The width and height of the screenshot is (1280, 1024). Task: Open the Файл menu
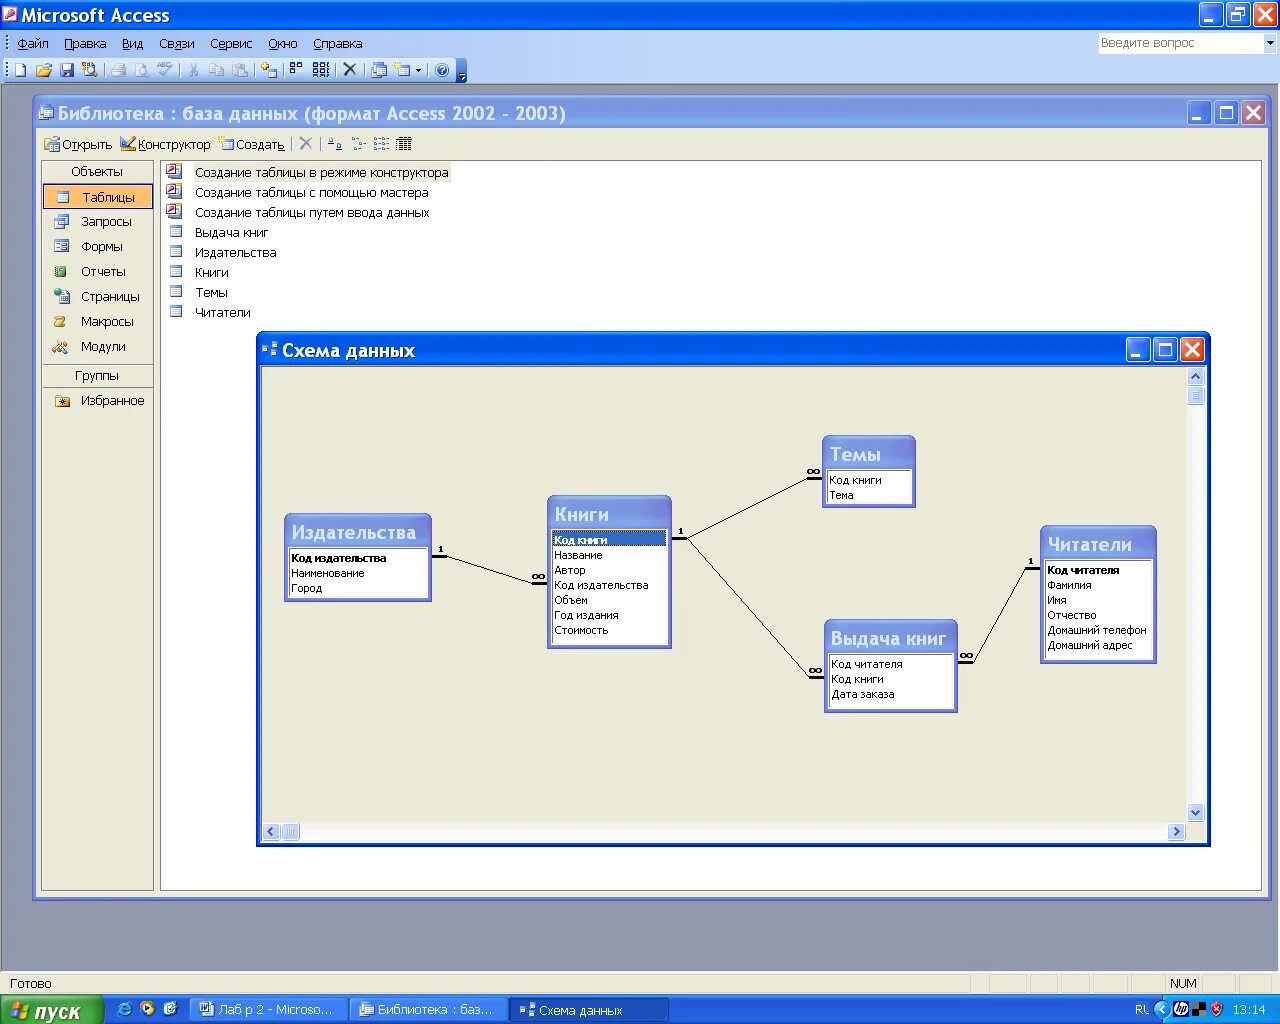click(x=33, y=44)
